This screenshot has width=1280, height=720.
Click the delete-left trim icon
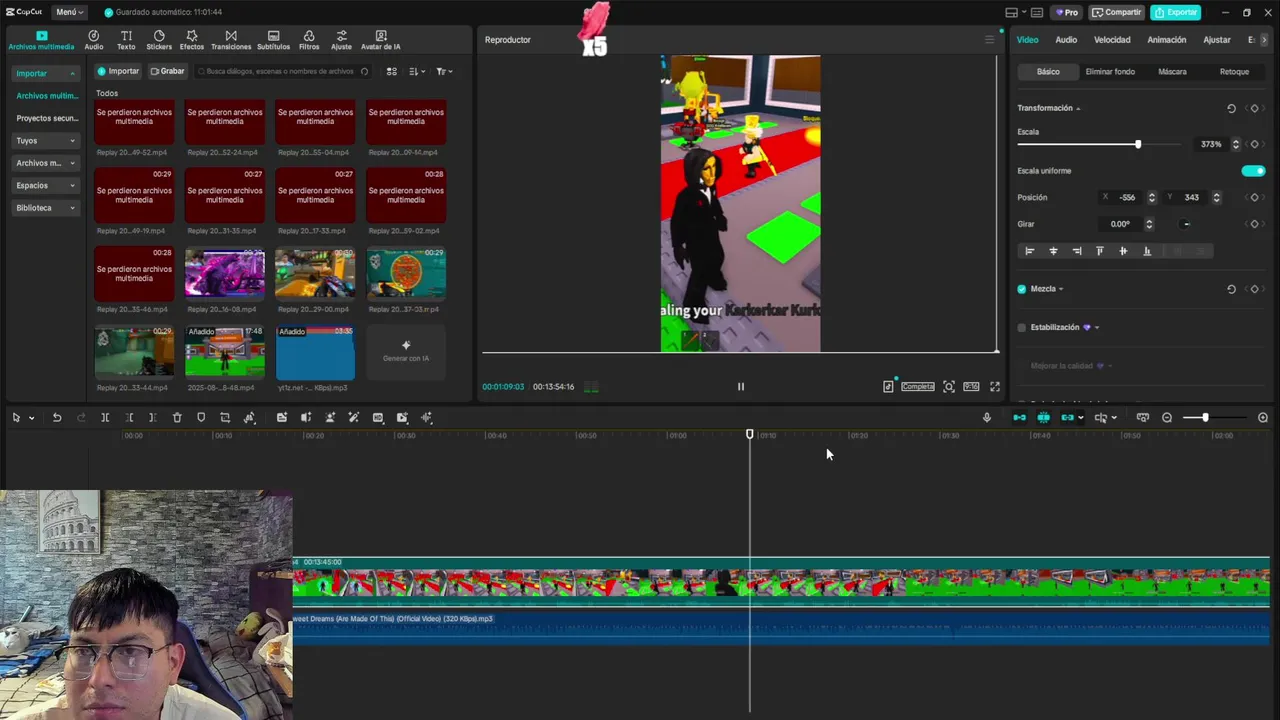point(129,418)
